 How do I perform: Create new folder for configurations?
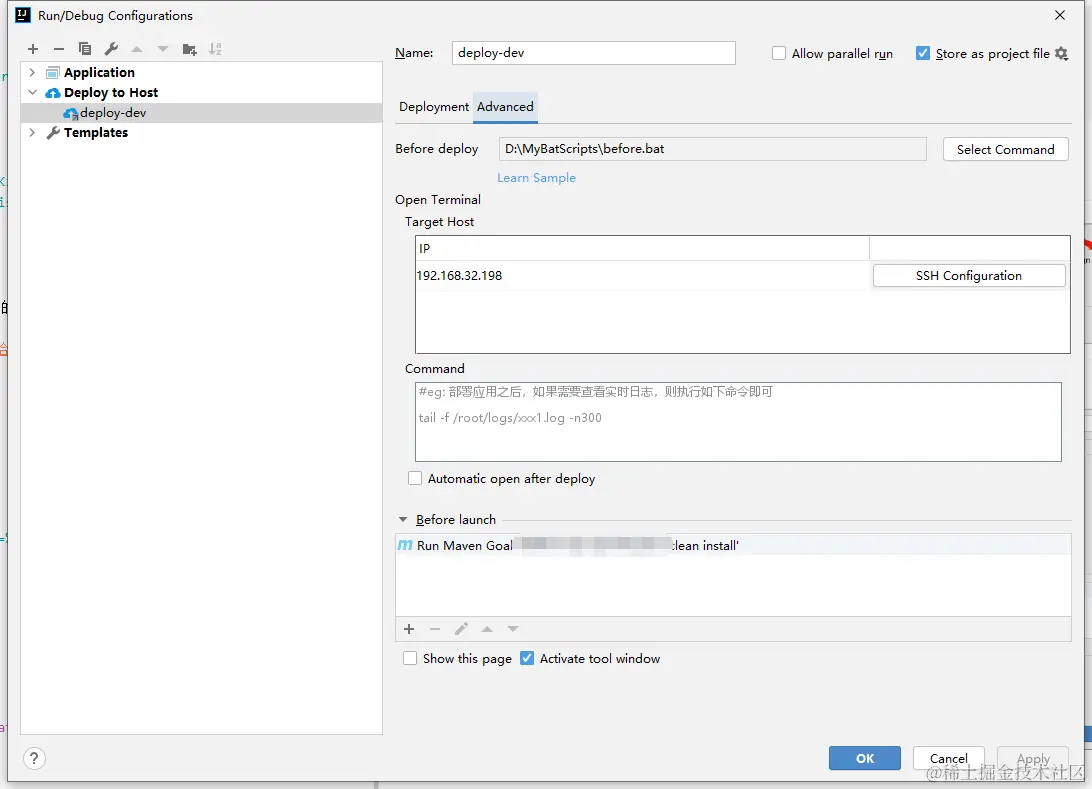pos(189,49)
